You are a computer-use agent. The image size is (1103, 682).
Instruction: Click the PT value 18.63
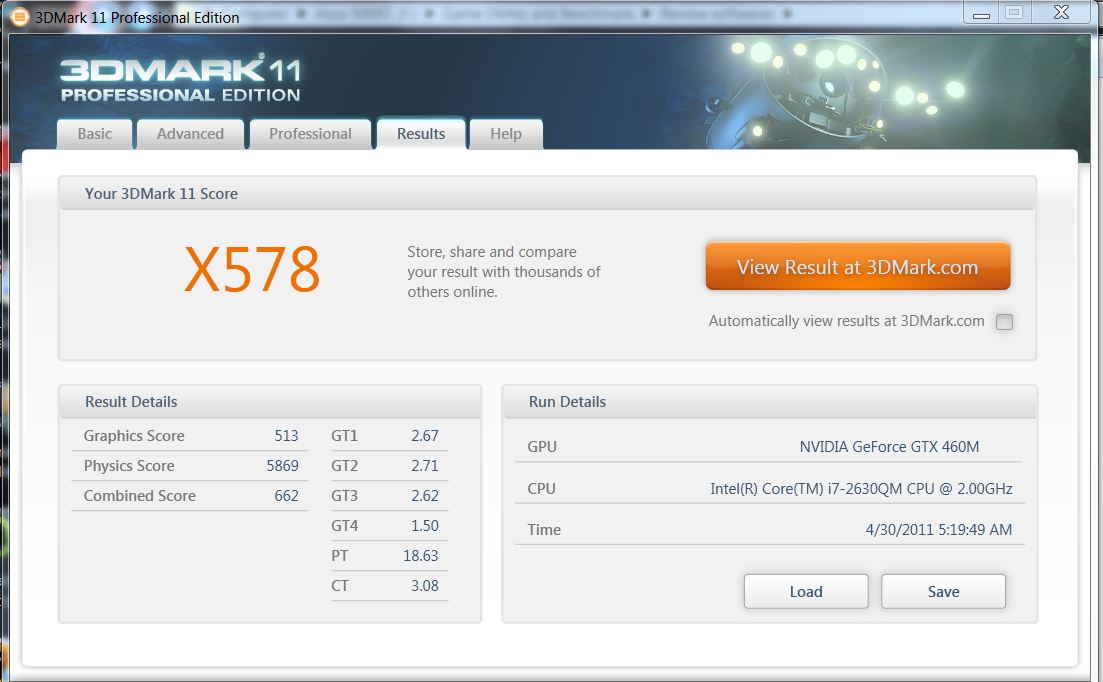point(421,555)
